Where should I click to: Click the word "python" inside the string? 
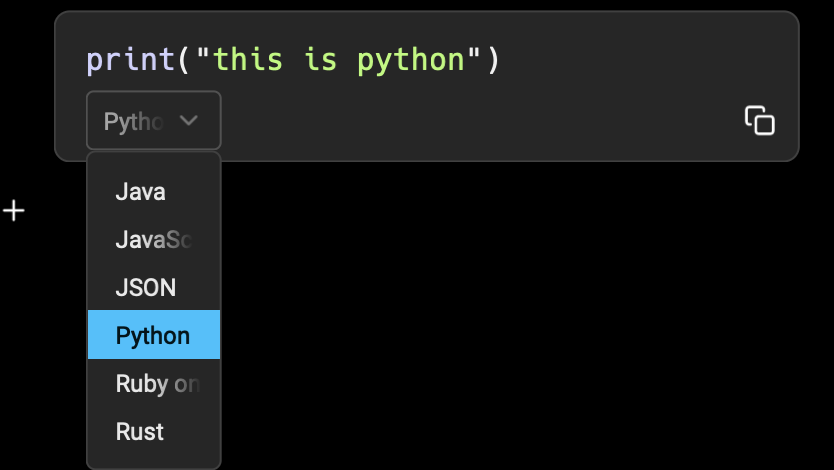coord(411,60)
